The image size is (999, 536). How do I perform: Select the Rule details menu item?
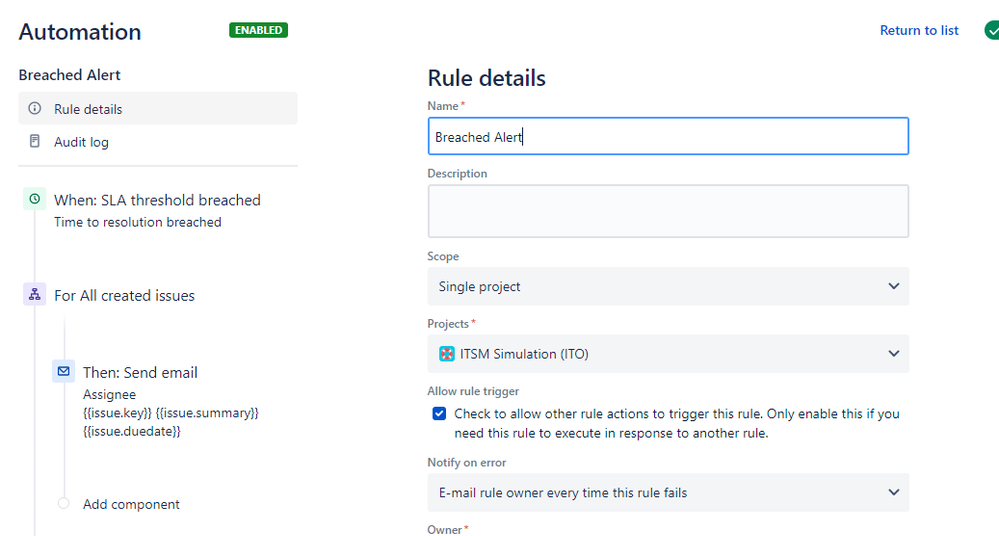click(x=158, y=108)
